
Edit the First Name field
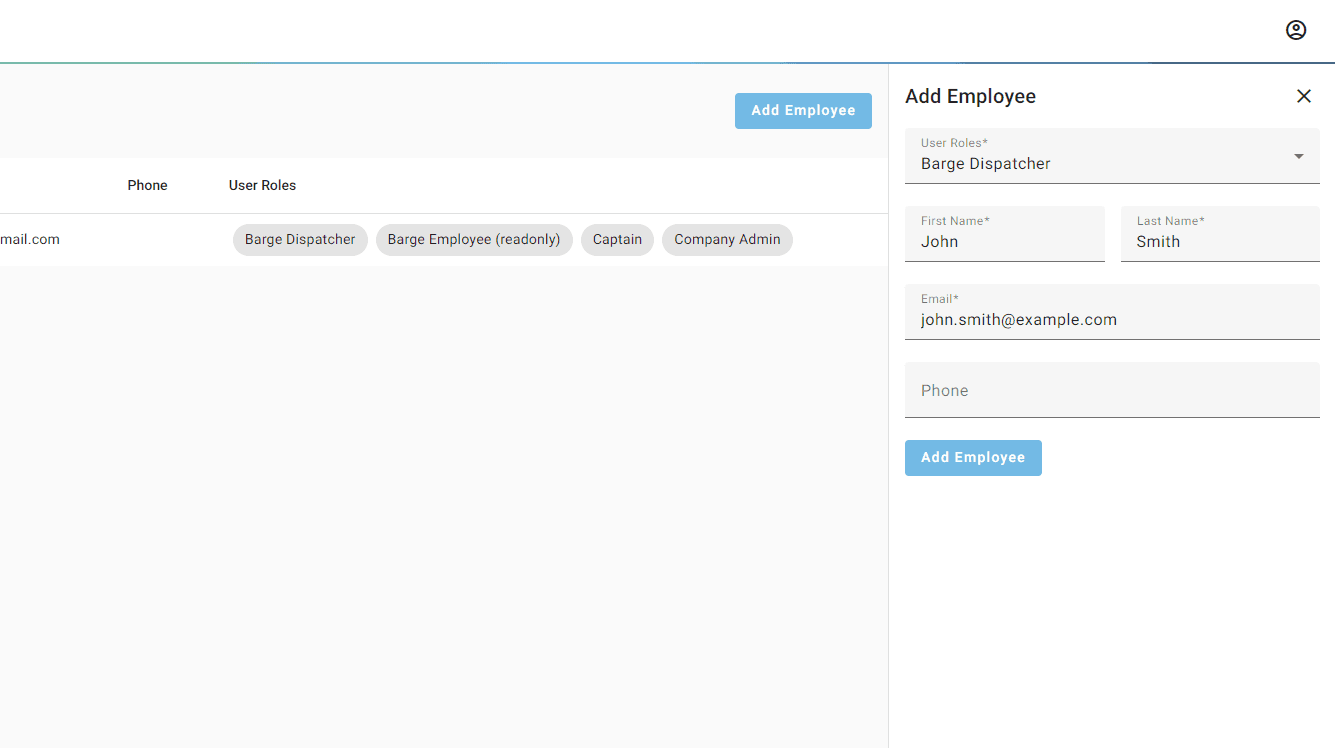click(x=1005, y=234)
